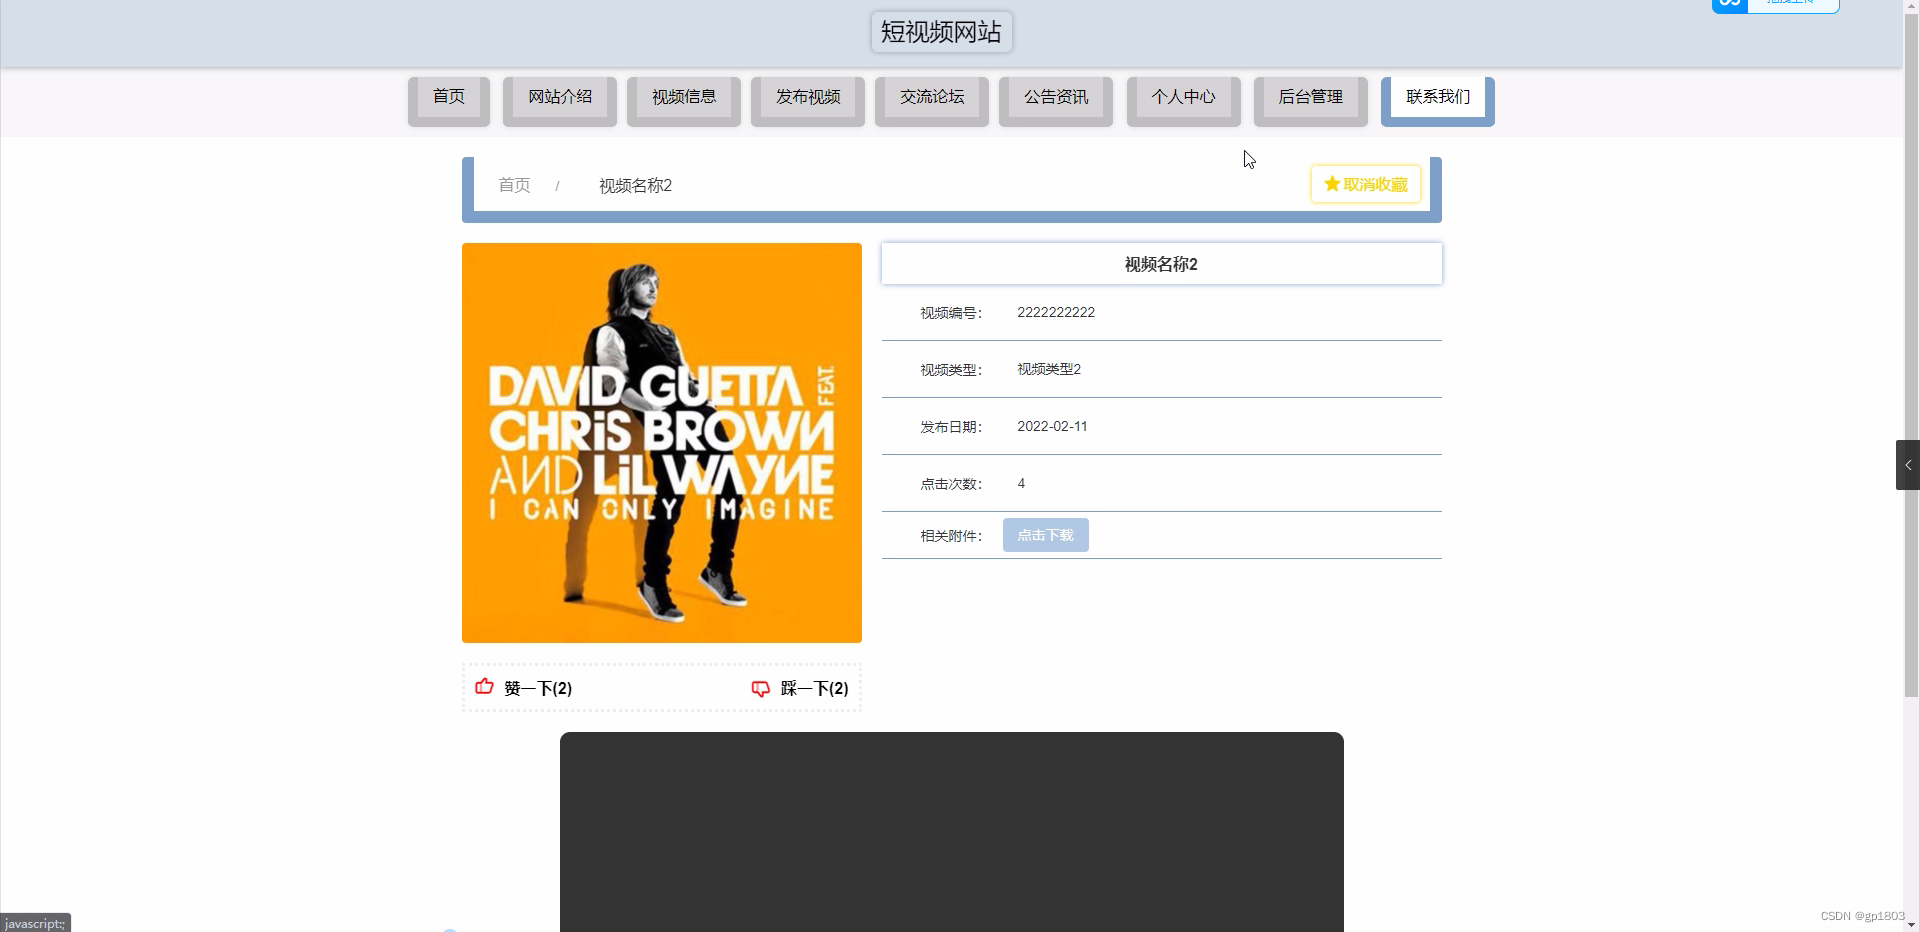Click the 视频编号 label

tap(951, 313)
